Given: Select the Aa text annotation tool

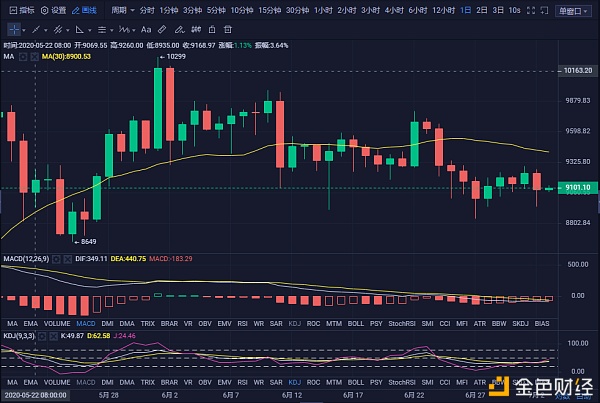Looking at the screenshot, I should [x=146, y=29].
